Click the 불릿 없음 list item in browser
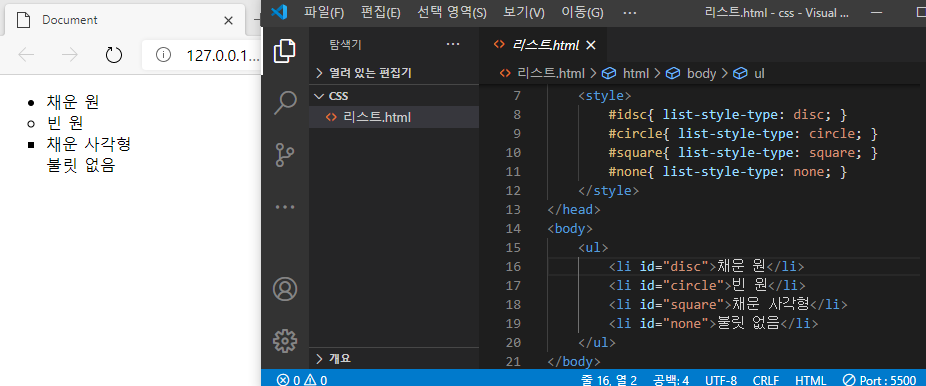Screen dimensions: 926x386 click(80, 165)
